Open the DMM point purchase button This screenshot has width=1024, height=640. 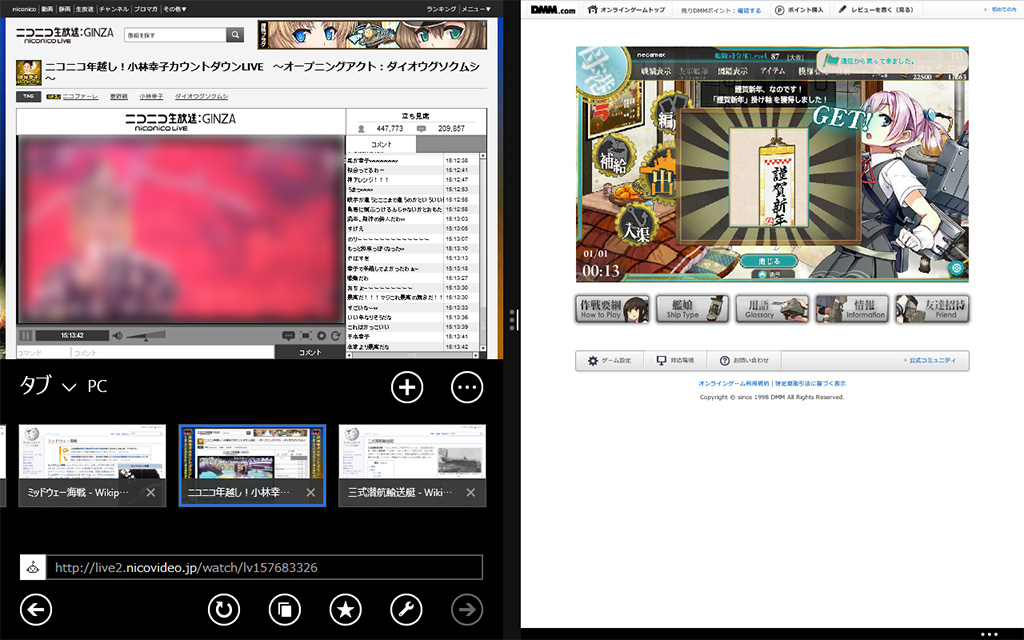[x=799, y=10]
